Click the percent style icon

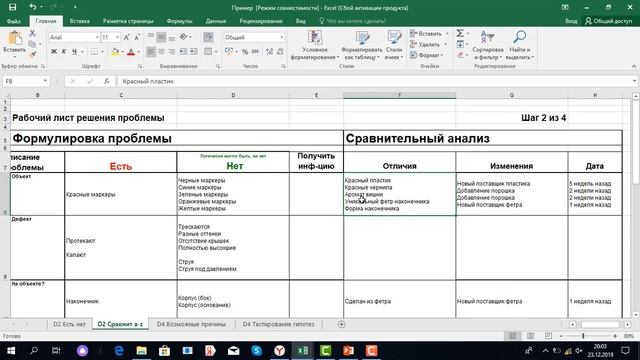(x=245, y=52)
